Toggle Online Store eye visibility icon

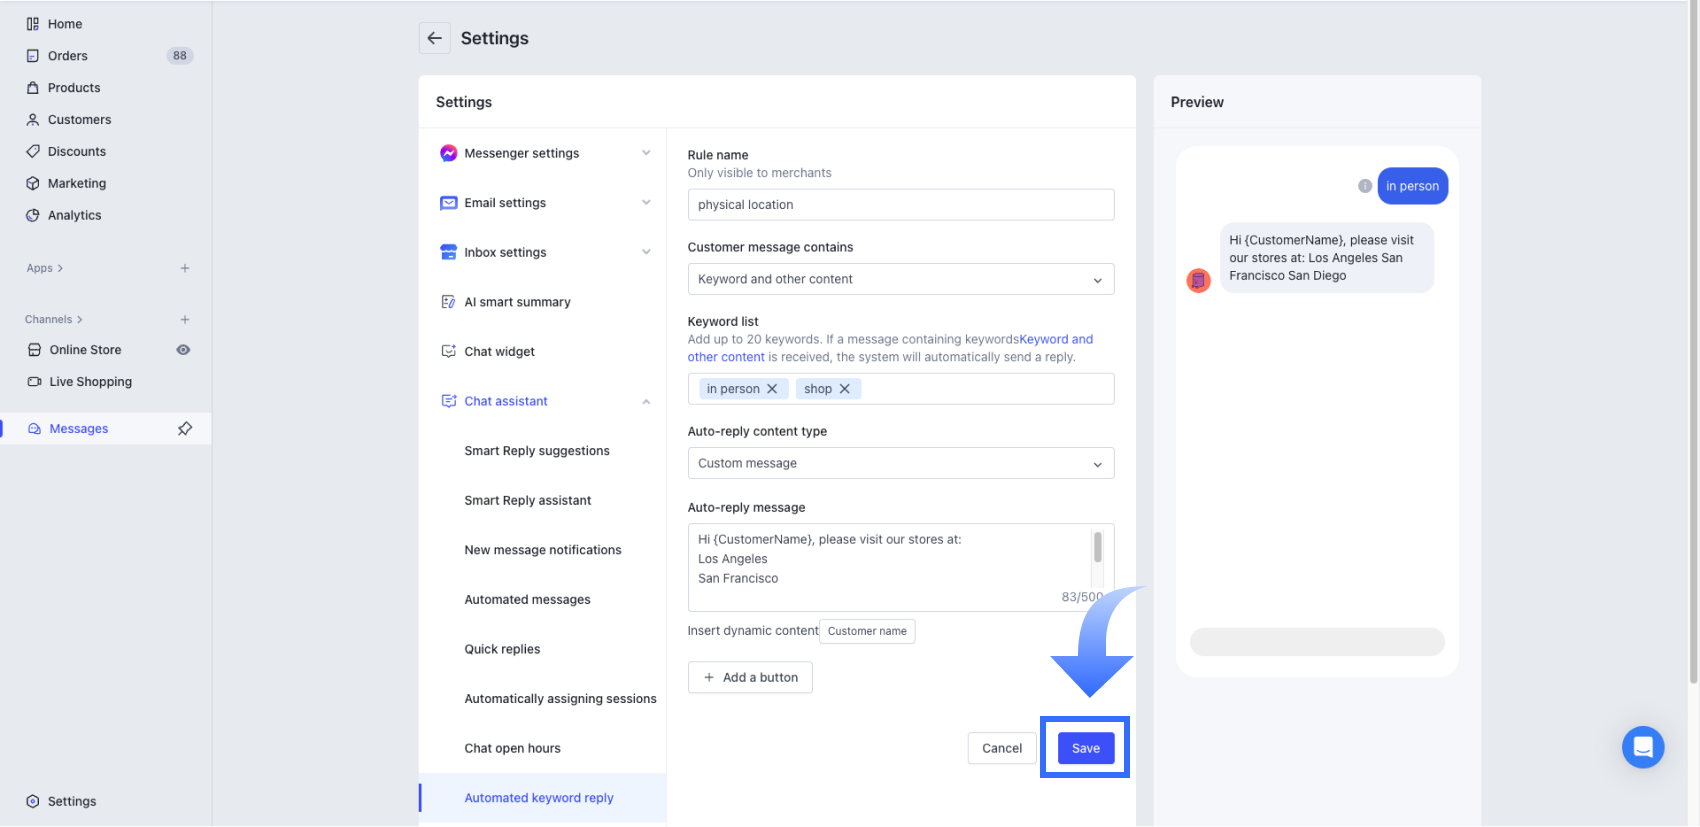click(x=183, y=350)
